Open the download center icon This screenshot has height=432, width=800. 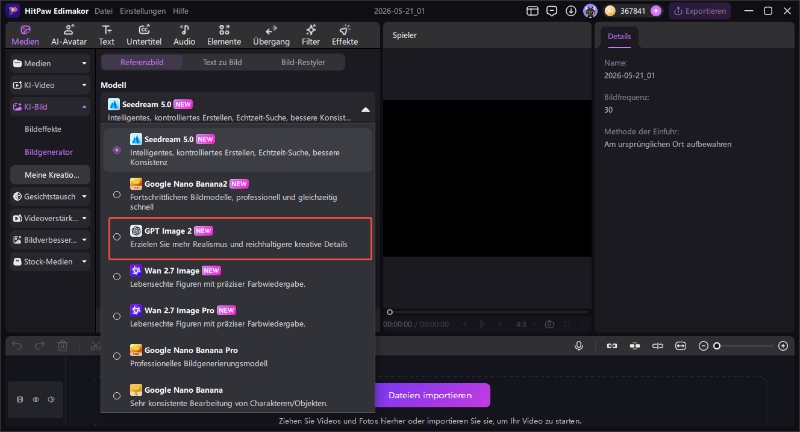click(x=571, y=11)
